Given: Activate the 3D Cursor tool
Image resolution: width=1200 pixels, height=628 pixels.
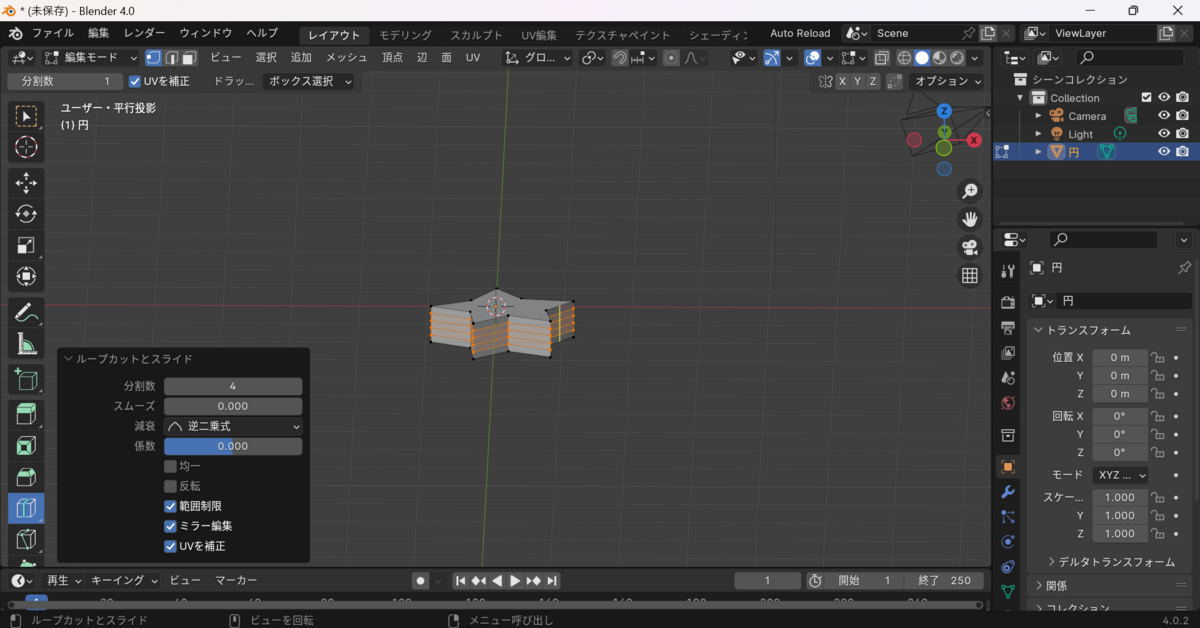Looking at the screenshot, I should 26,147.
